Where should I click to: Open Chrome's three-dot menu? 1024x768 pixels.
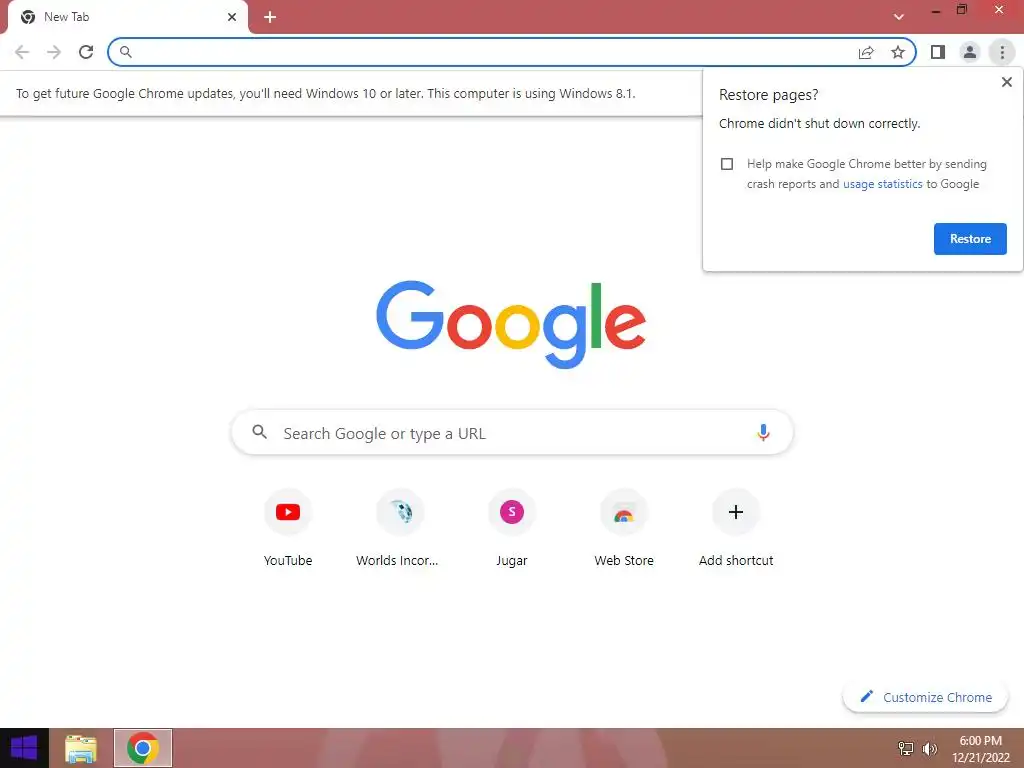1002,52
